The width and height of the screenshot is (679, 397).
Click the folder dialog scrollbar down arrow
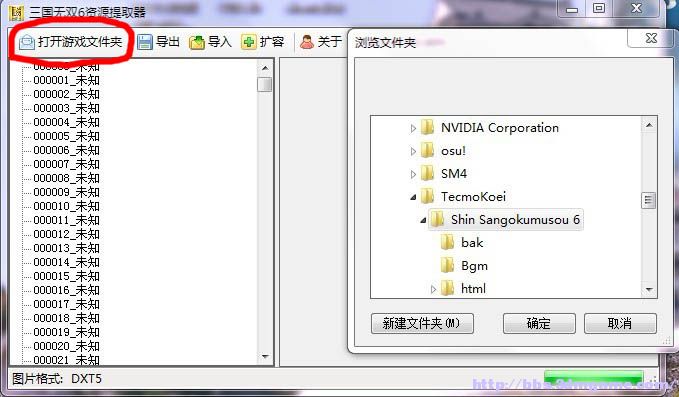[x=649, y=289]
